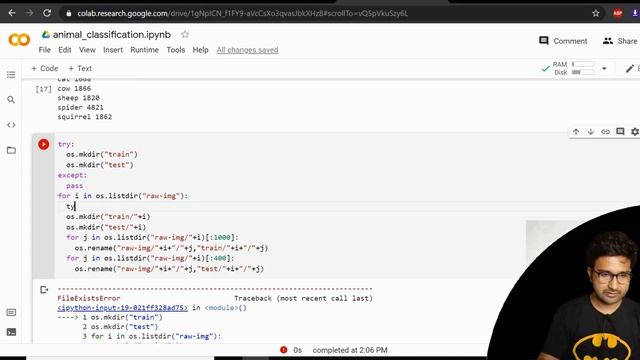Open the terminal icon in left rail
This screenshot has height=360, width=640.
coord(11,332)
